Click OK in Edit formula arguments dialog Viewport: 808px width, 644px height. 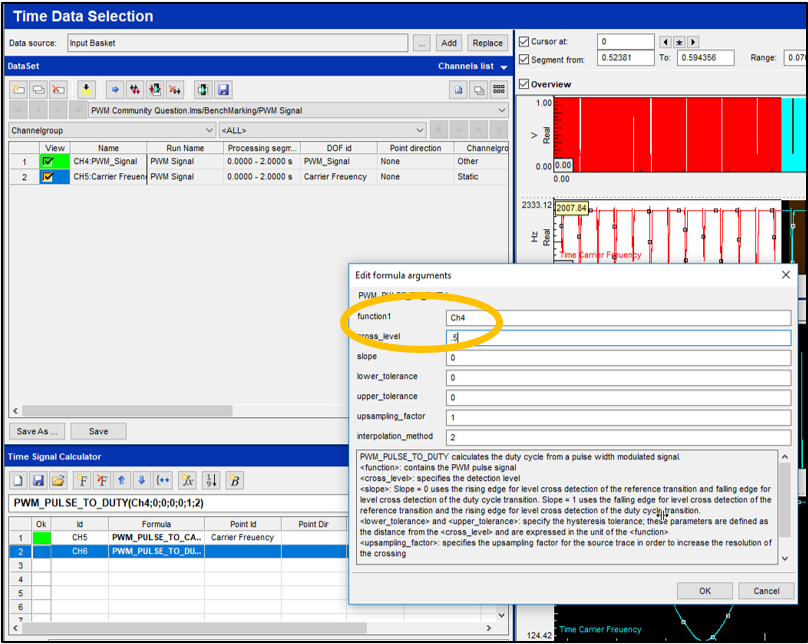705,591
